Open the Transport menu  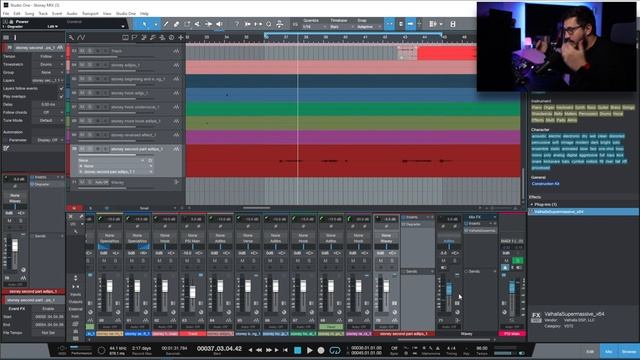click(x=90, y=13)
